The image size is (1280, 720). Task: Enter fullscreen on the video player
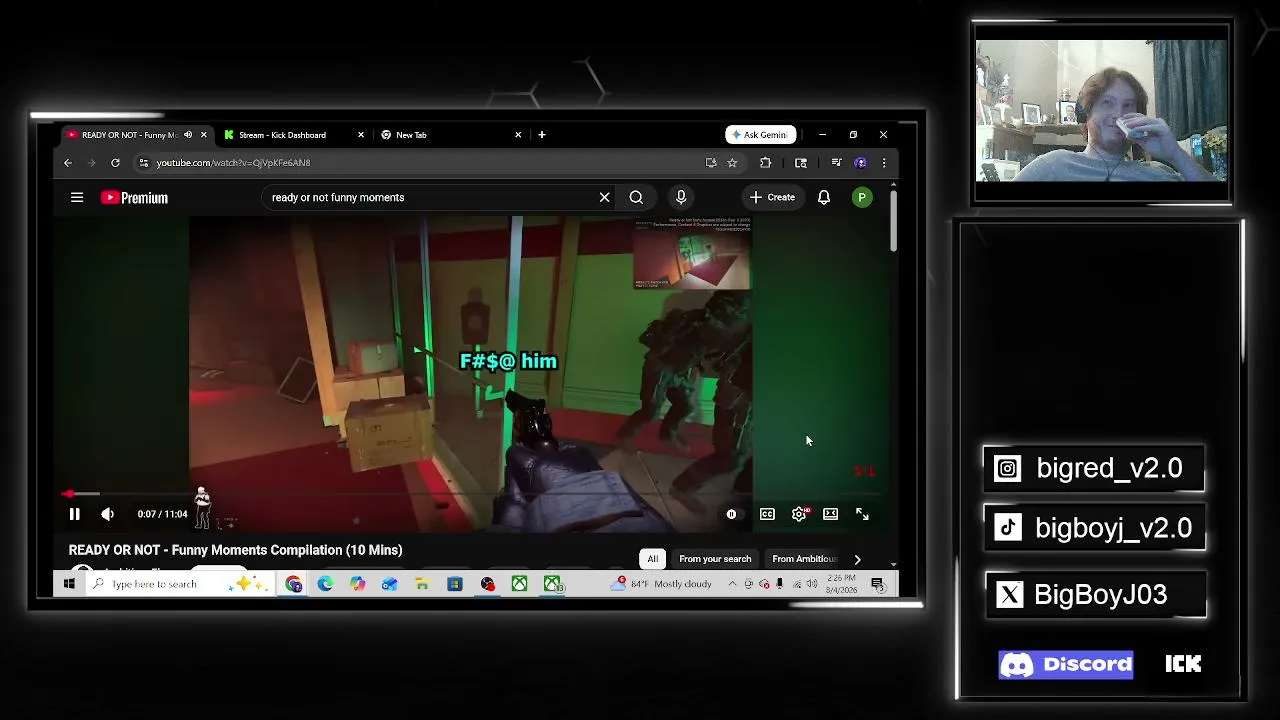pos(862,514)
